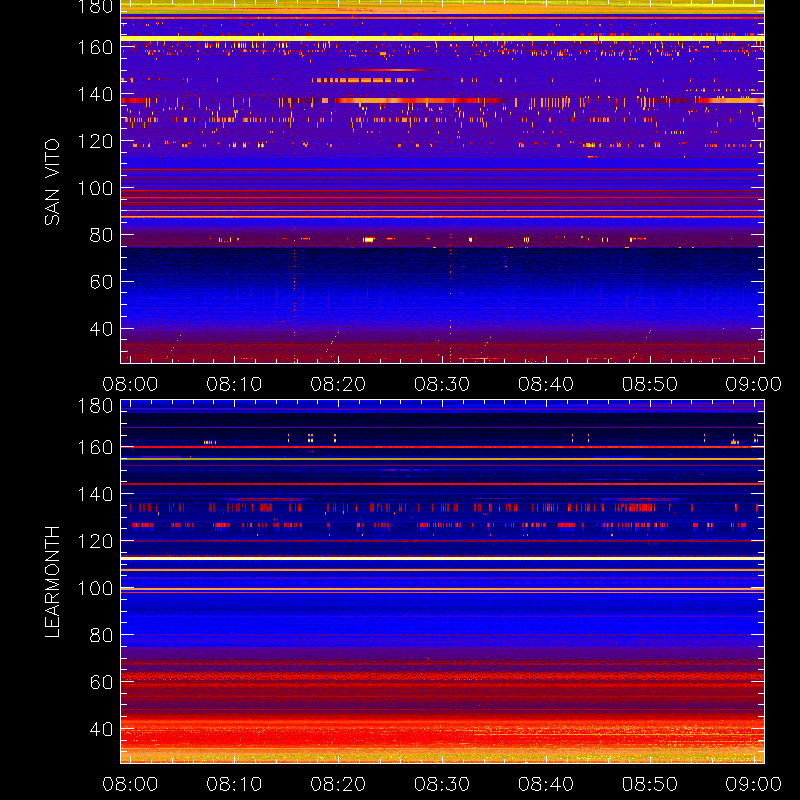Click 08:00 time label under San Vito plot
Viewport: 800px width, 800px height.
130,384
